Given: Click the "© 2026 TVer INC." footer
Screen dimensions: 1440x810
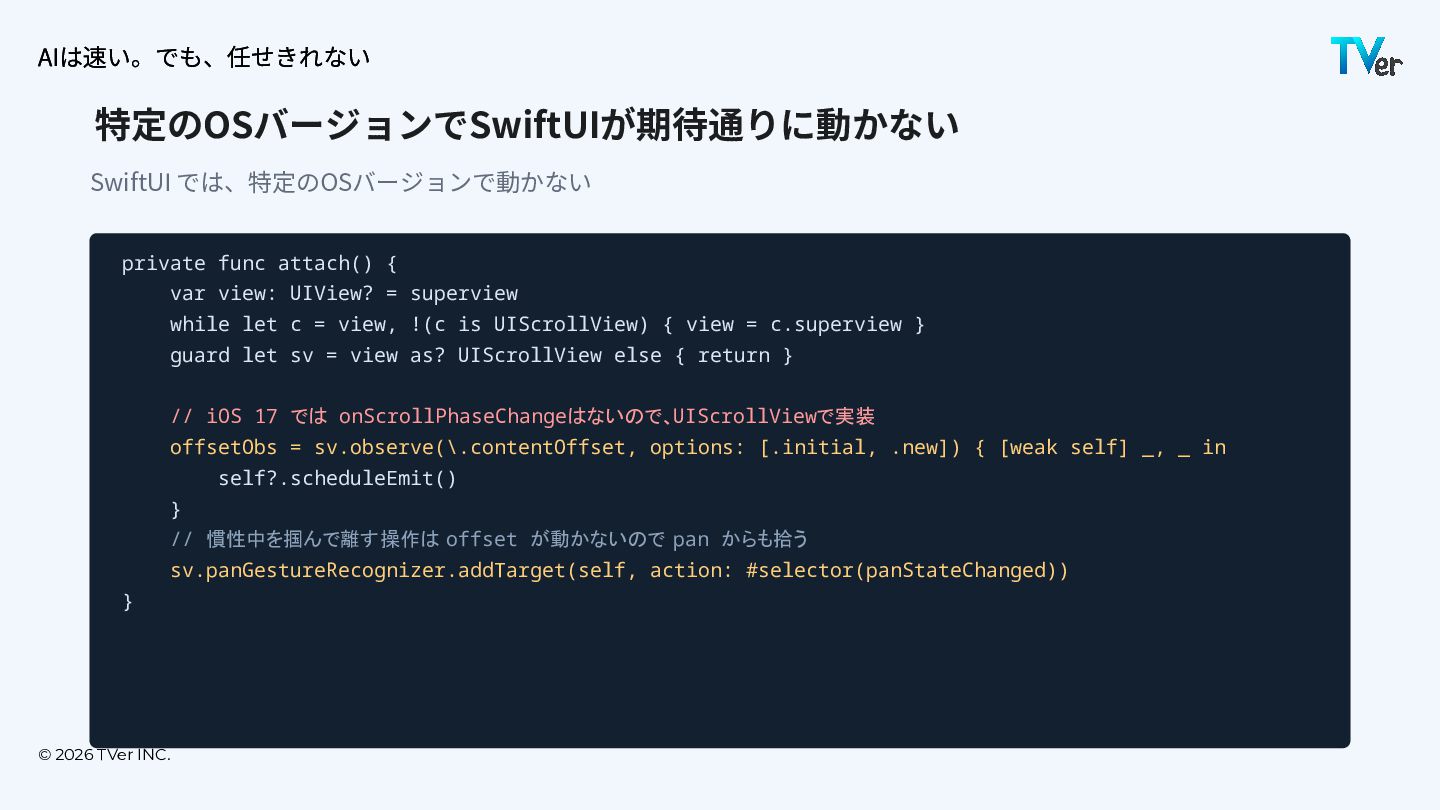Looking at the screenshot, I should tap(104, 755).
